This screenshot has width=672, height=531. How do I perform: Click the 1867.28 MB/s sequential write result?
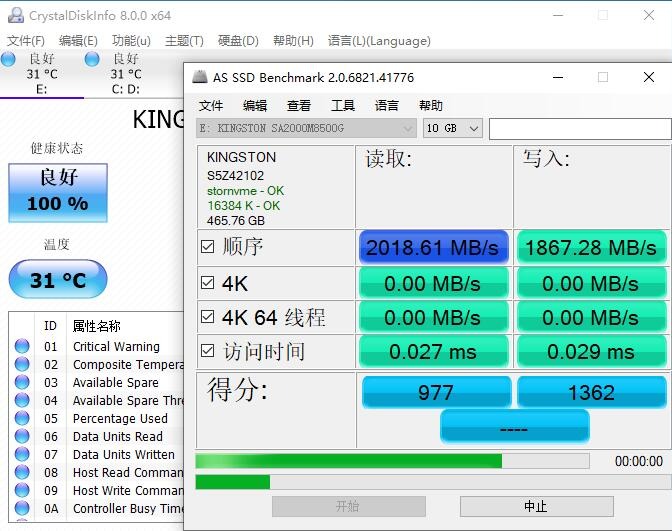[x=591, y=247]
